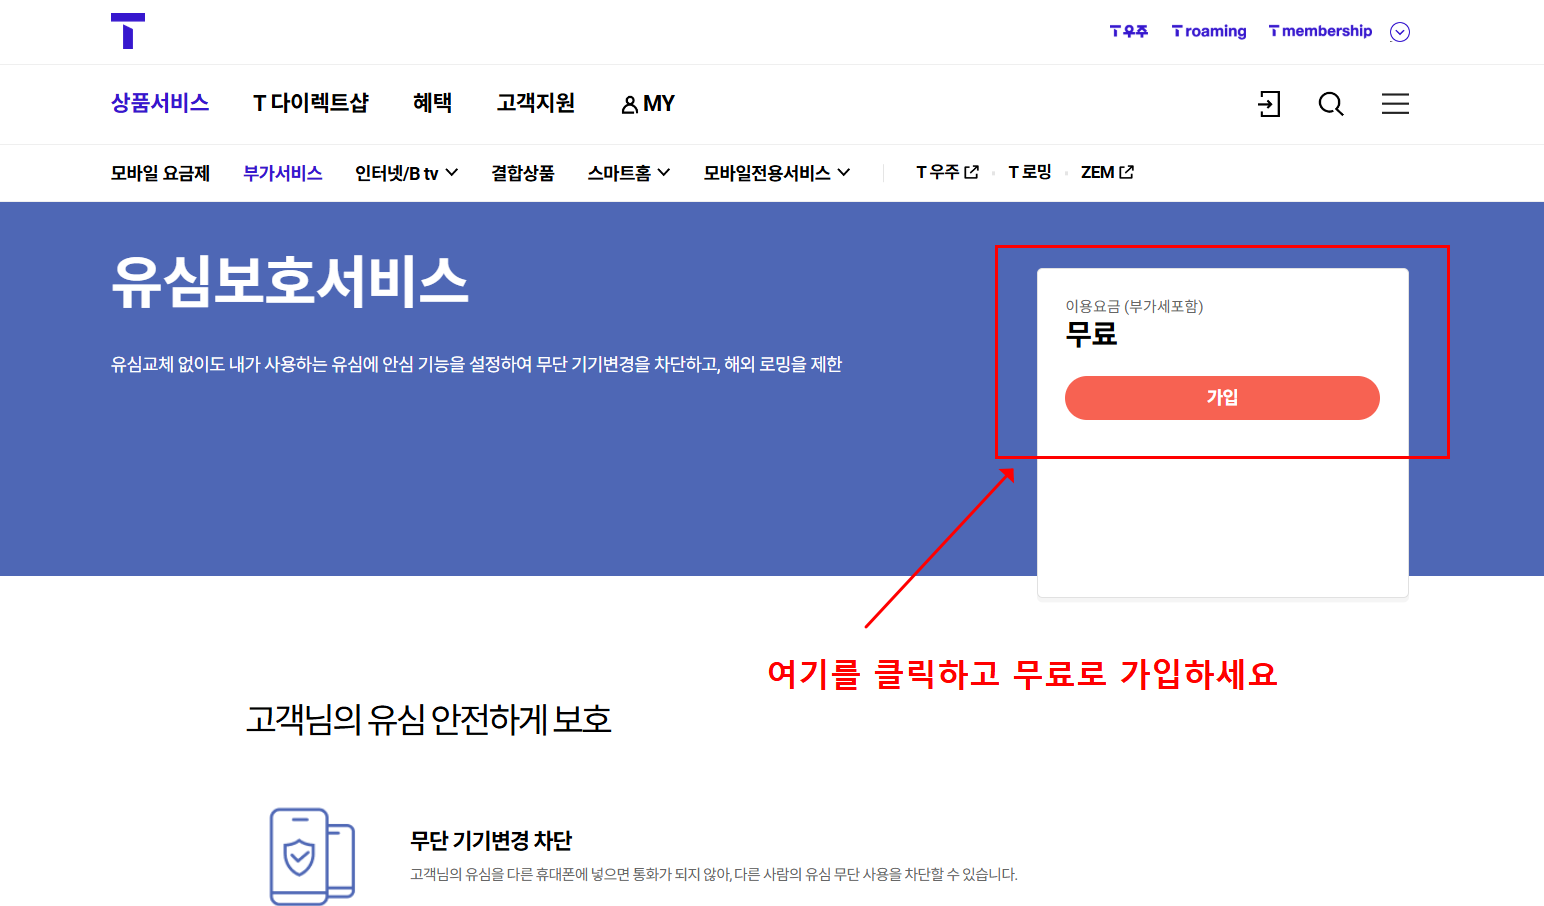The width and height of the screenshot is (1544, 906).
Task: Open the hamburger full menu icon
Action: tap(1395, 104)
